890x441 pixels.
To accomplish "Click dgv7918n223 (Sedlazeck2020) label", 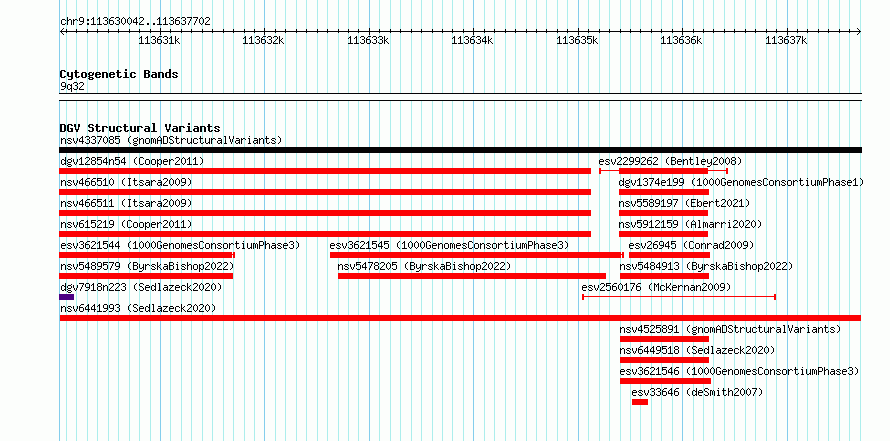I will [x=141, y=287].
